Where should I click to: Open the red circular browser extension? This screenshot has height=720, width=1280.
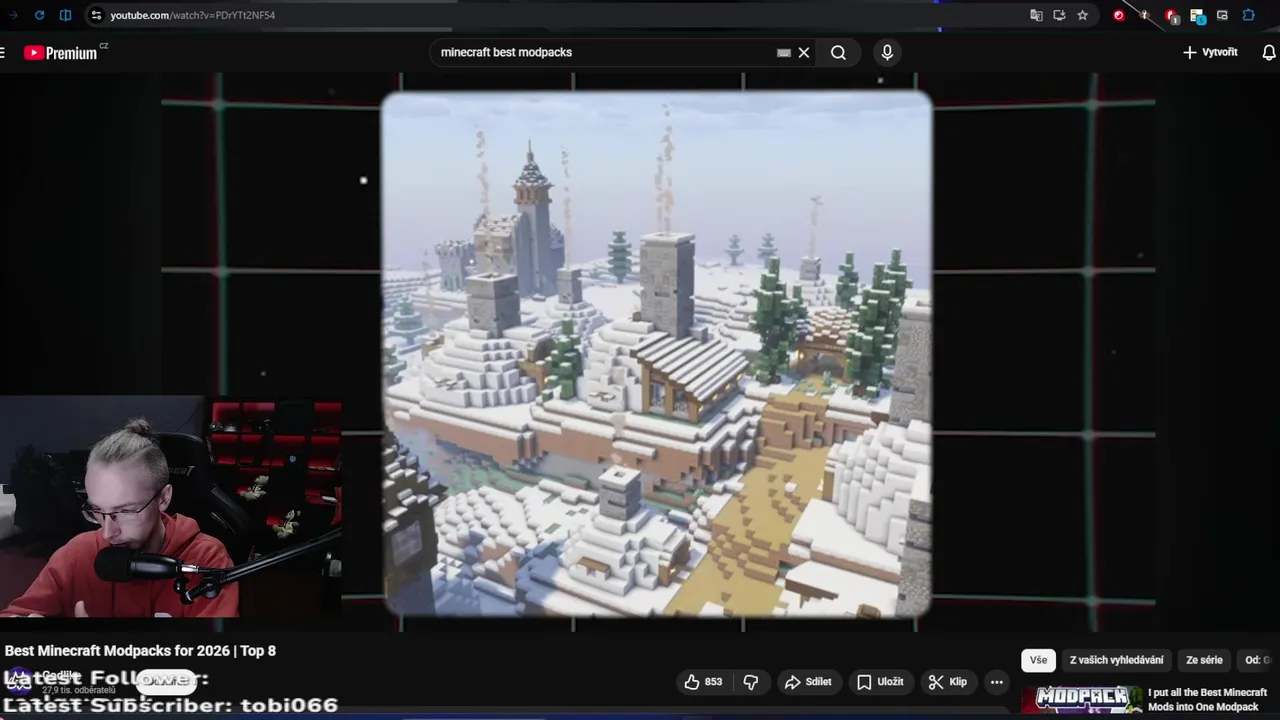click(x=1118, y=15)
